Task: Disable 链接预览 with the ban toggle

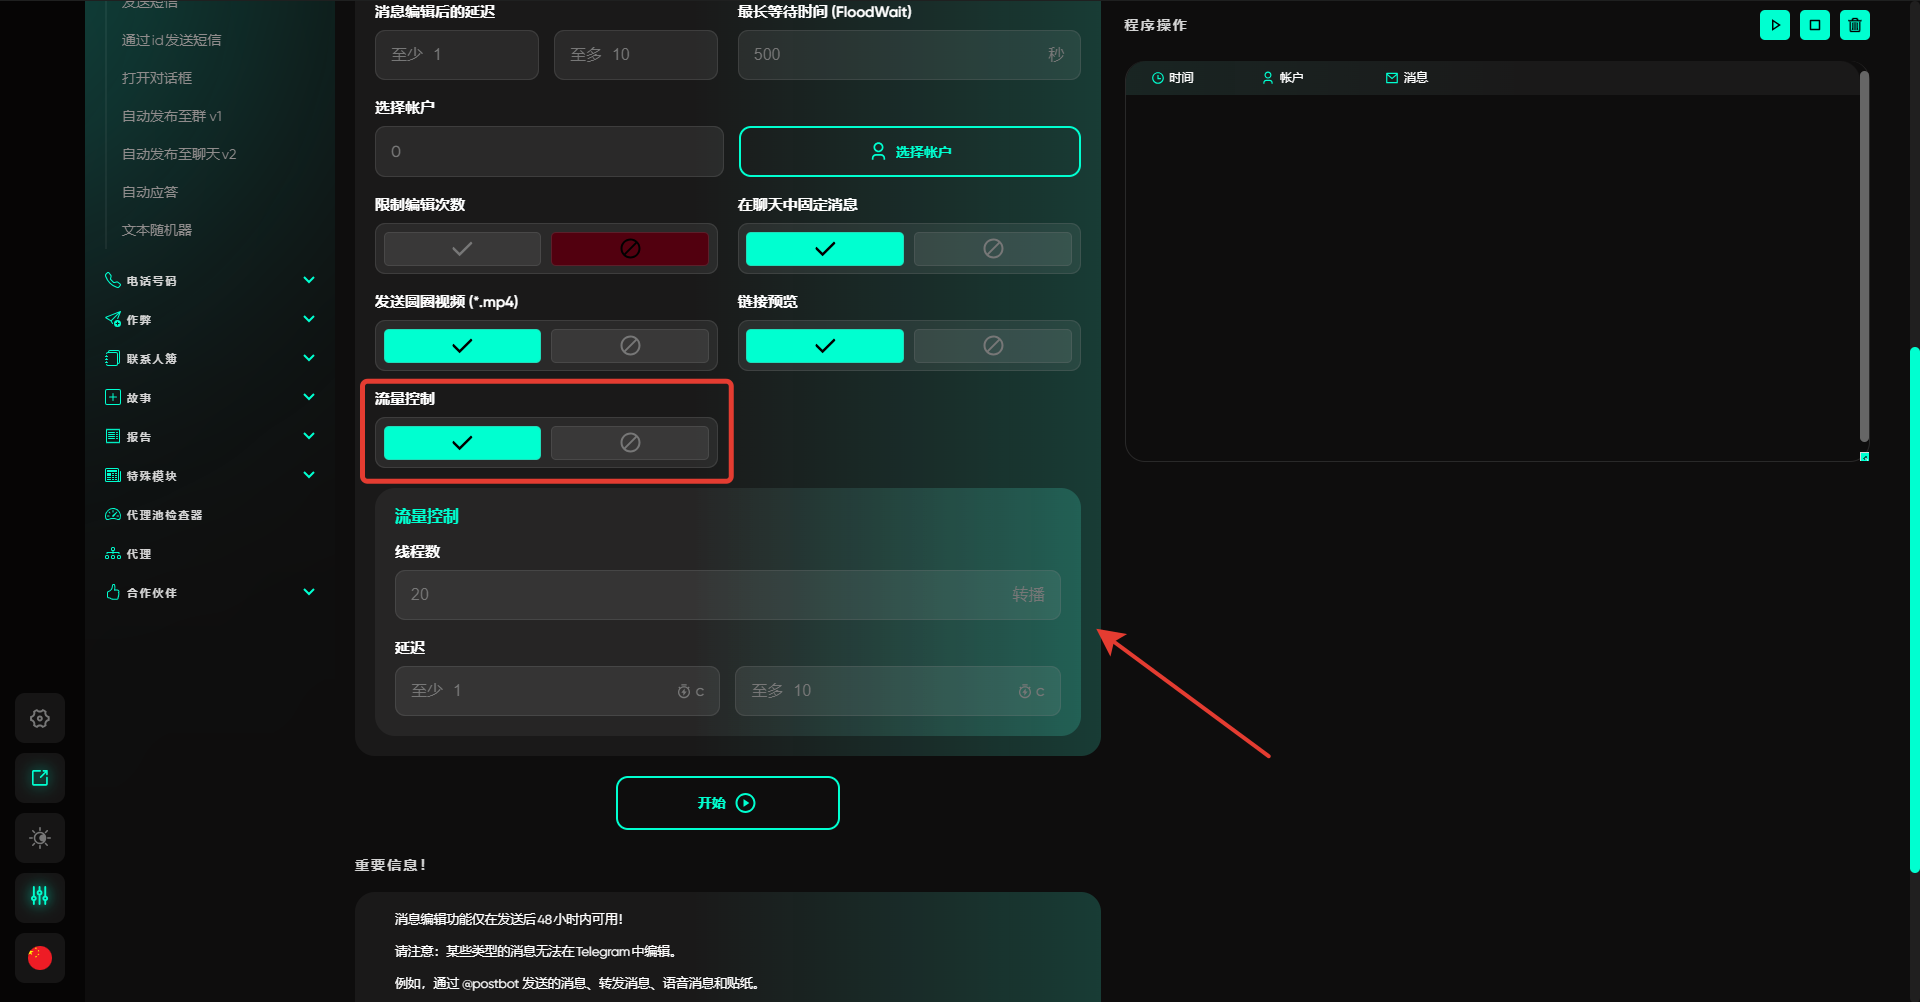Action: click(992, 346)
